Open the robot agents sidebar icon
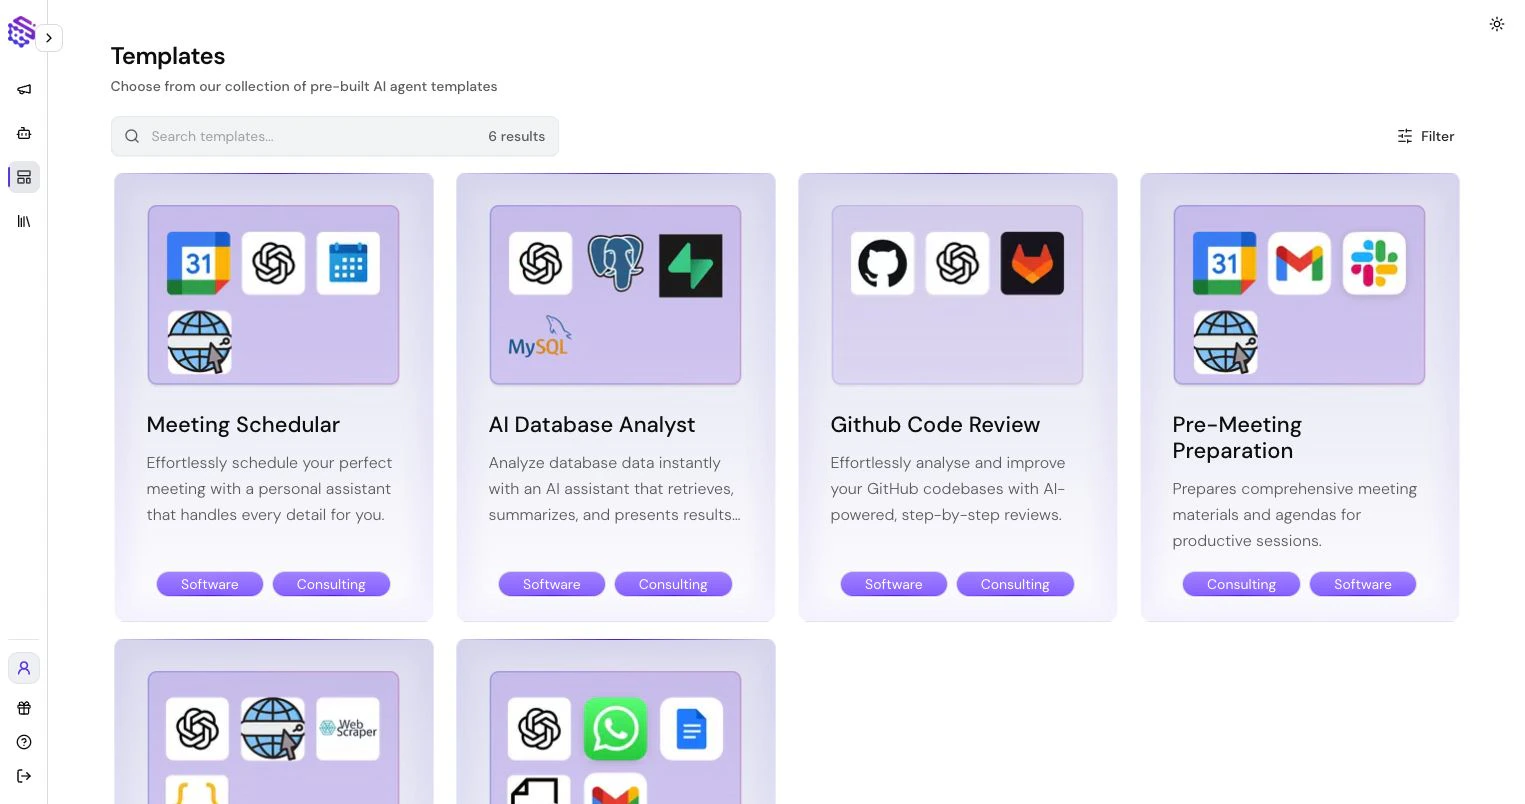The width and height of the screenshot is (1525, 804). tap(24, 133)
